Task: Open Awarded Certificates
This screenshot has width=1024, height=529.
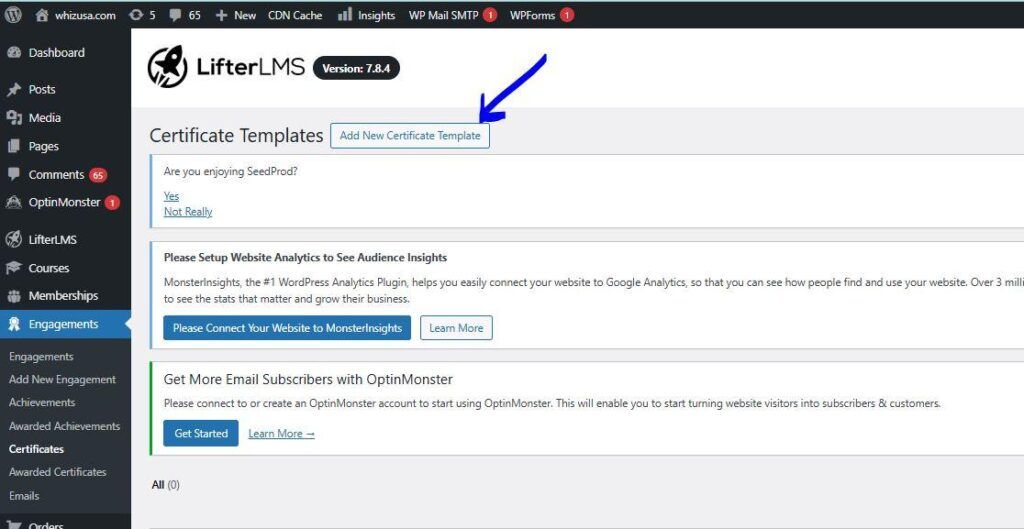Action: click(x=57, y=472)
